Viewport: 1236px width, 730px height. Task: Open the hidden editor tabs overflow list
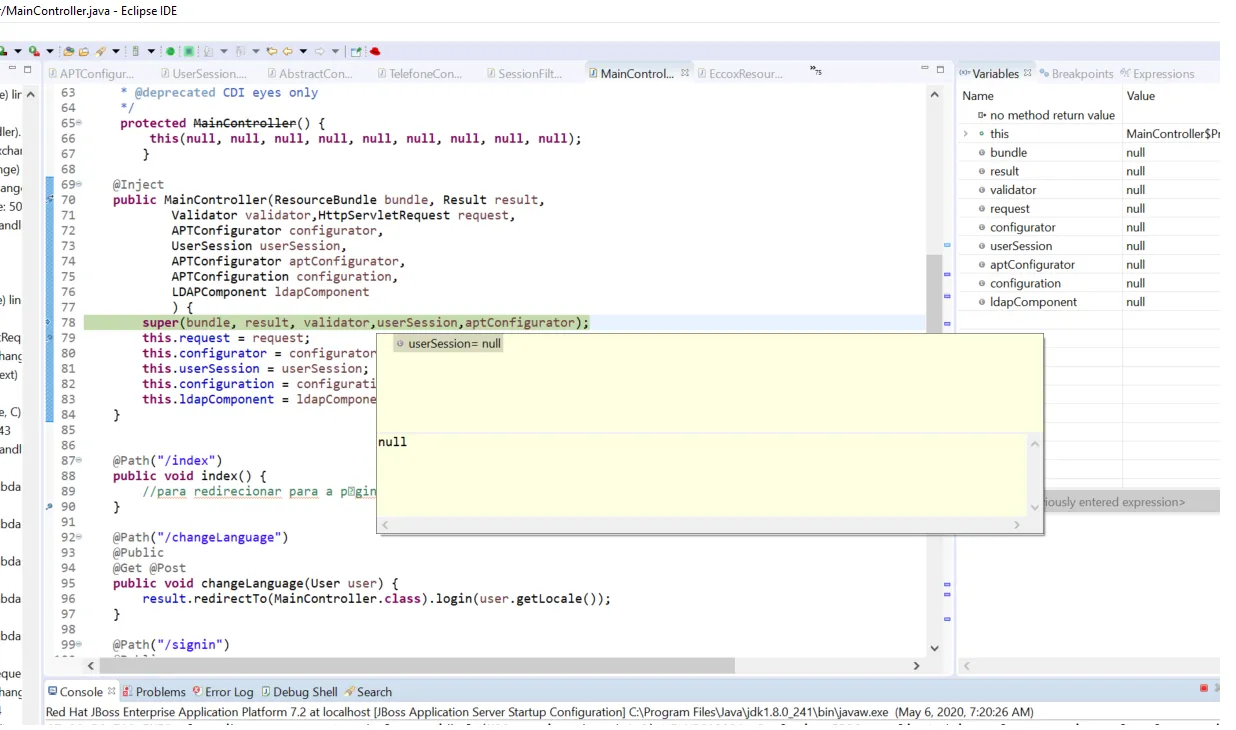[x=817, y=71]
